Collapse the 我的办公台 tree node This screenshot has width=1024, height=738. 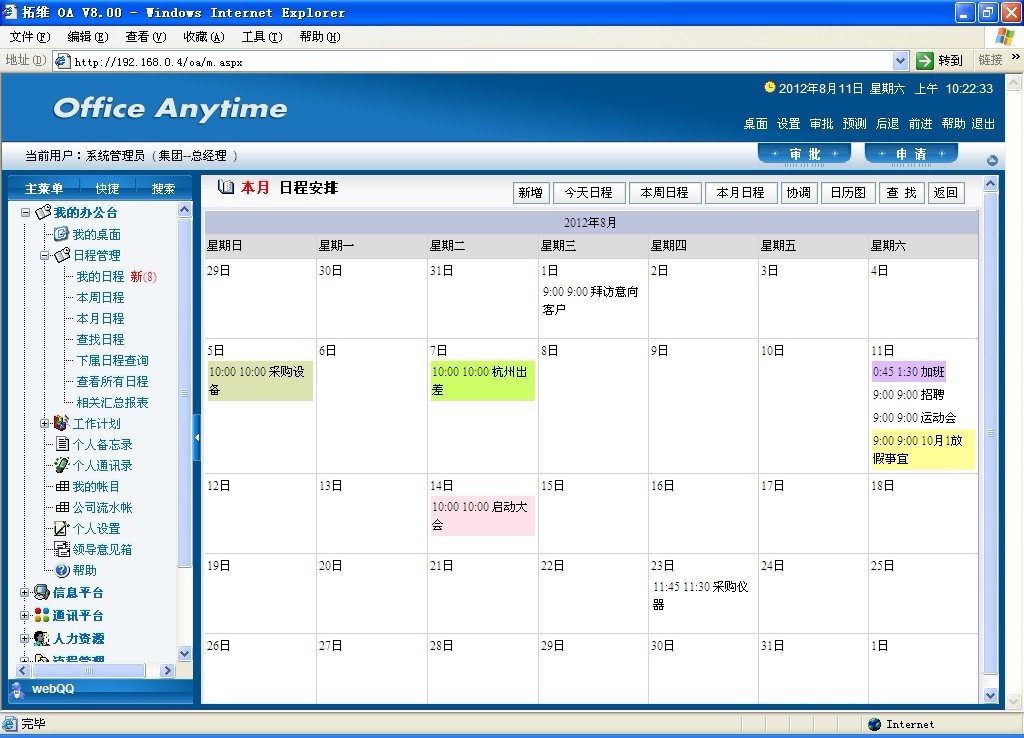coord(26,212)
